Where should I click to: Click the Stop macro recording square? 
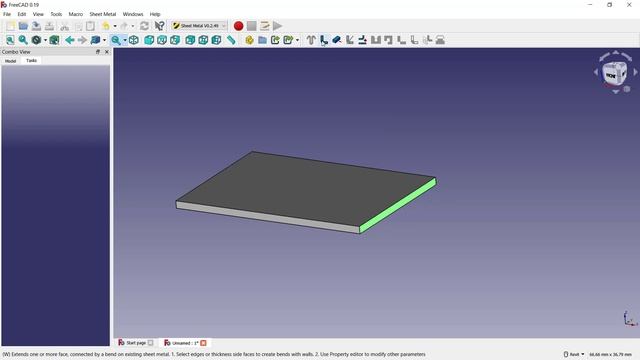click(251, 26)
